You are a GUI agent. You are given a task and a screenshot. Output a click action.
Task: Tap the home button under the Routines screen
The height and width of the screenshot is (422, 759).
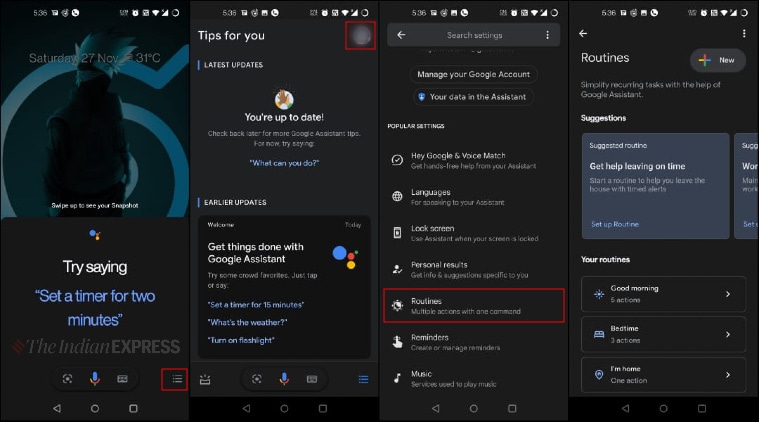[663, 408]
